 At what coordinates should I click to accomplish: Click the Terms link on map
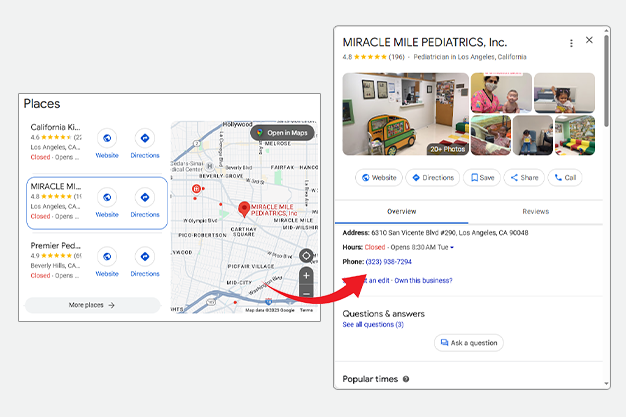tap(306, 310)
